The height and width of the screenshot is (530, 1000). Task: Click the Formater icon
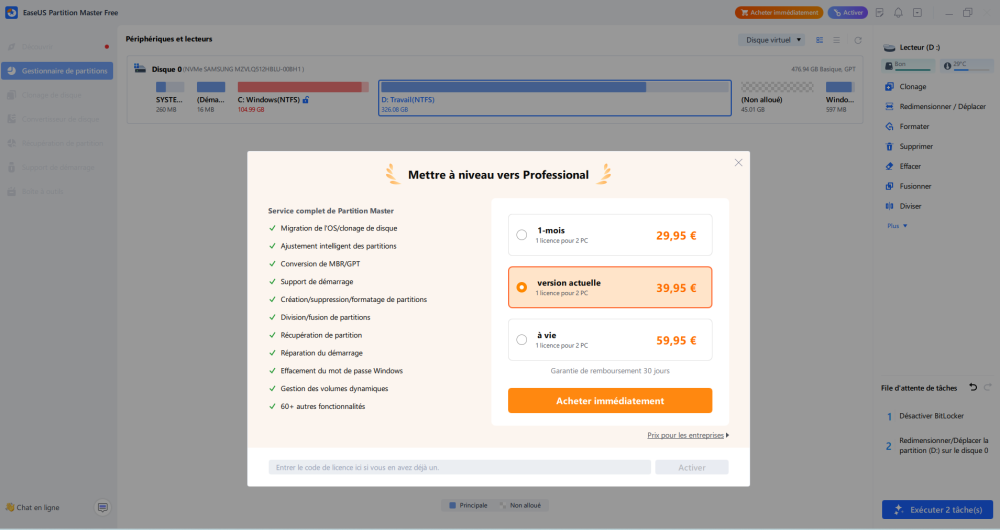click(x=889, y=127)
